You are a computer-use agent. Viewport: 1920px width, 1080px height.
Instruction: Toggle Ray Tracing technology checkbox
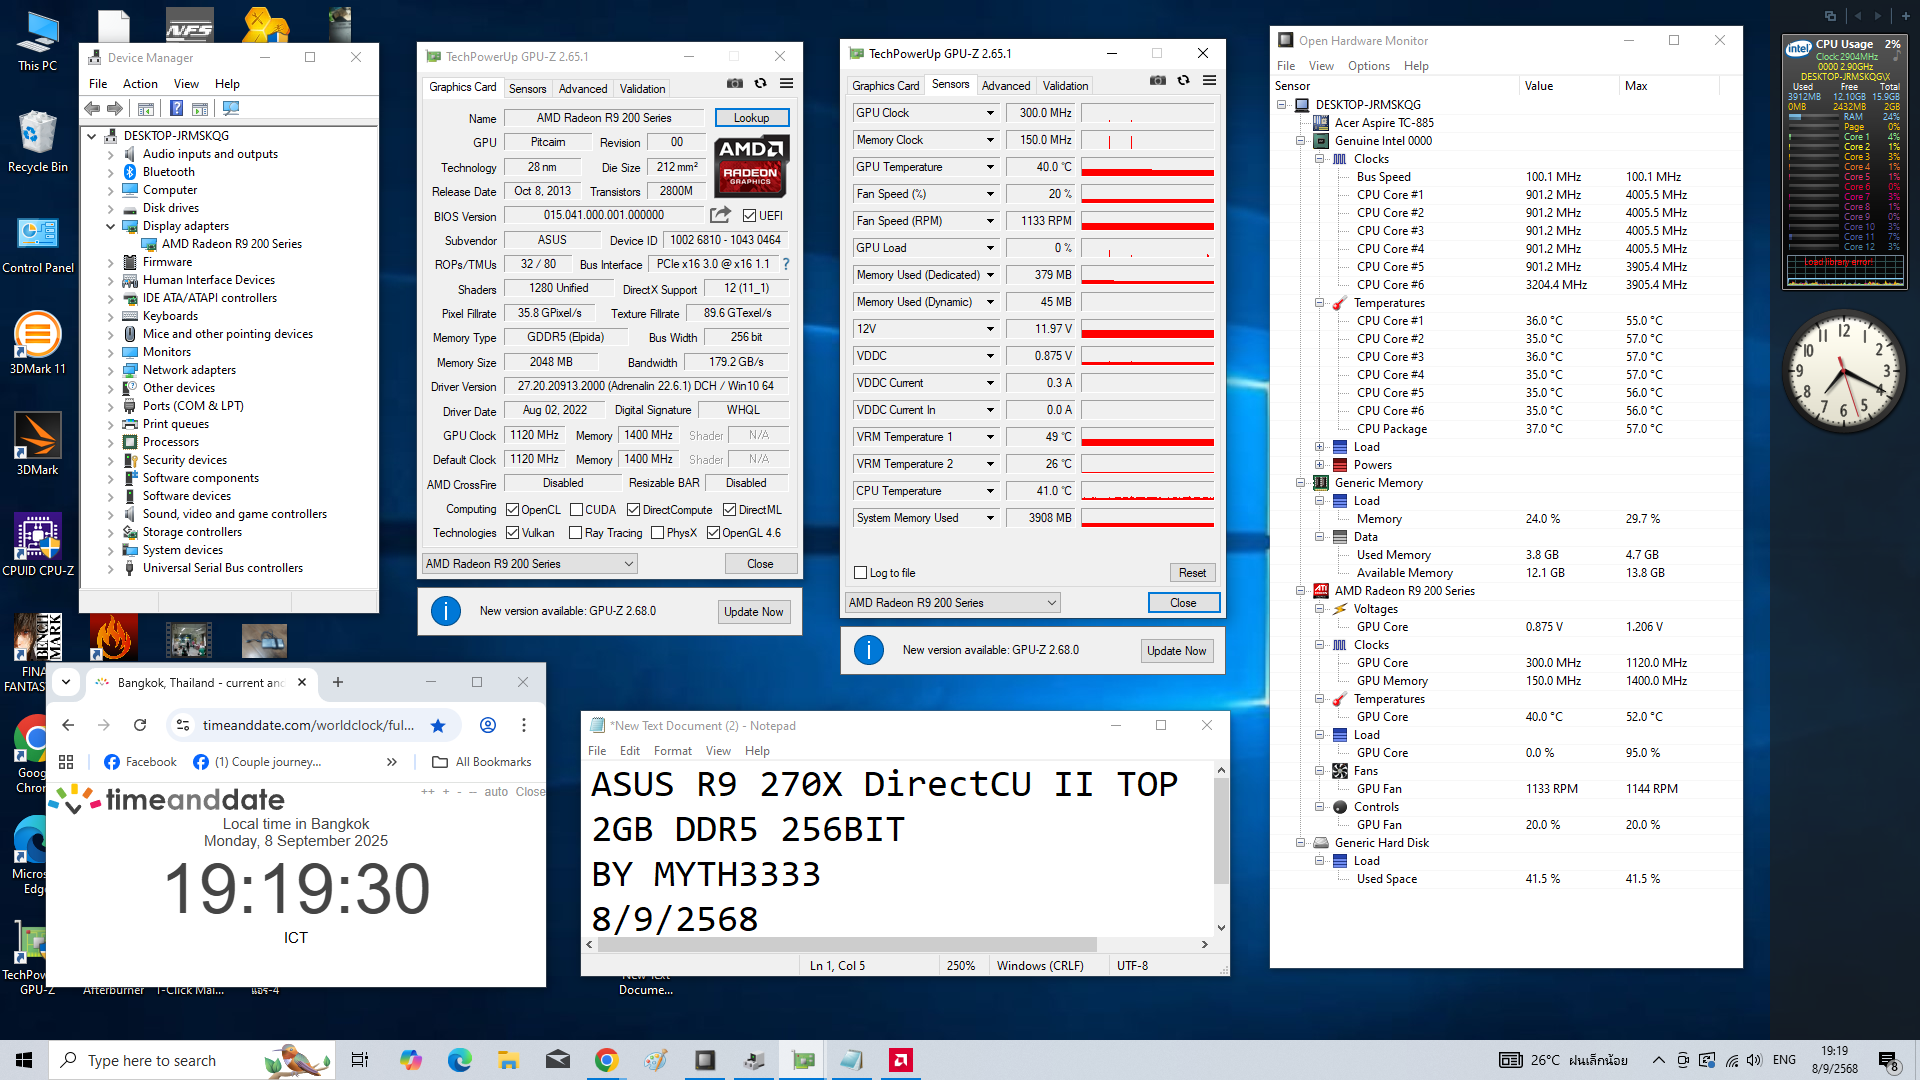(575, 533)
